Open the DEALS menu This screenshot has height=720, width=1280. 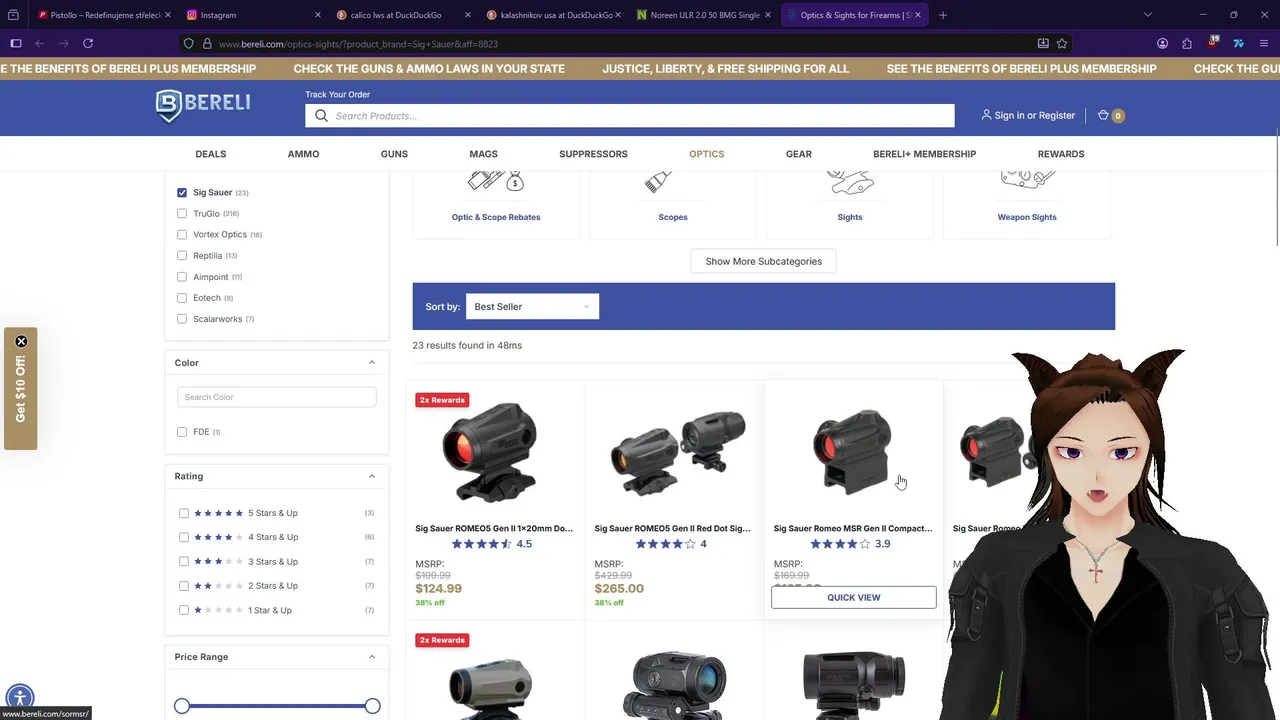point(211,154)
